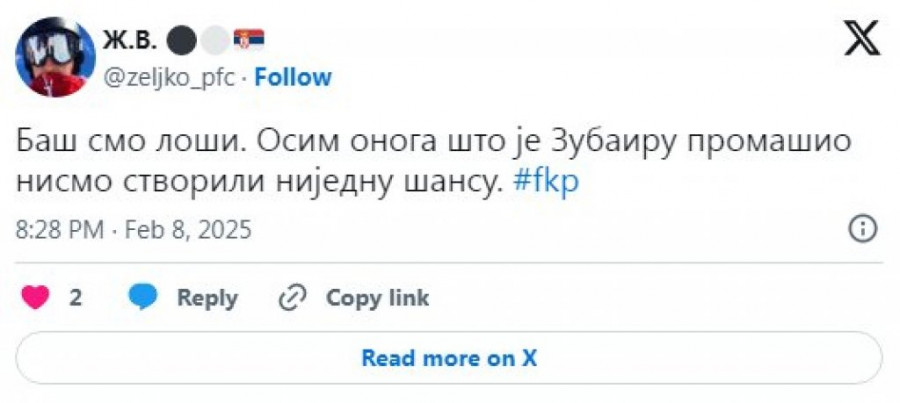Click the 8:28 PM · Feb 8, 2025 timestamp

coord(134,230)
